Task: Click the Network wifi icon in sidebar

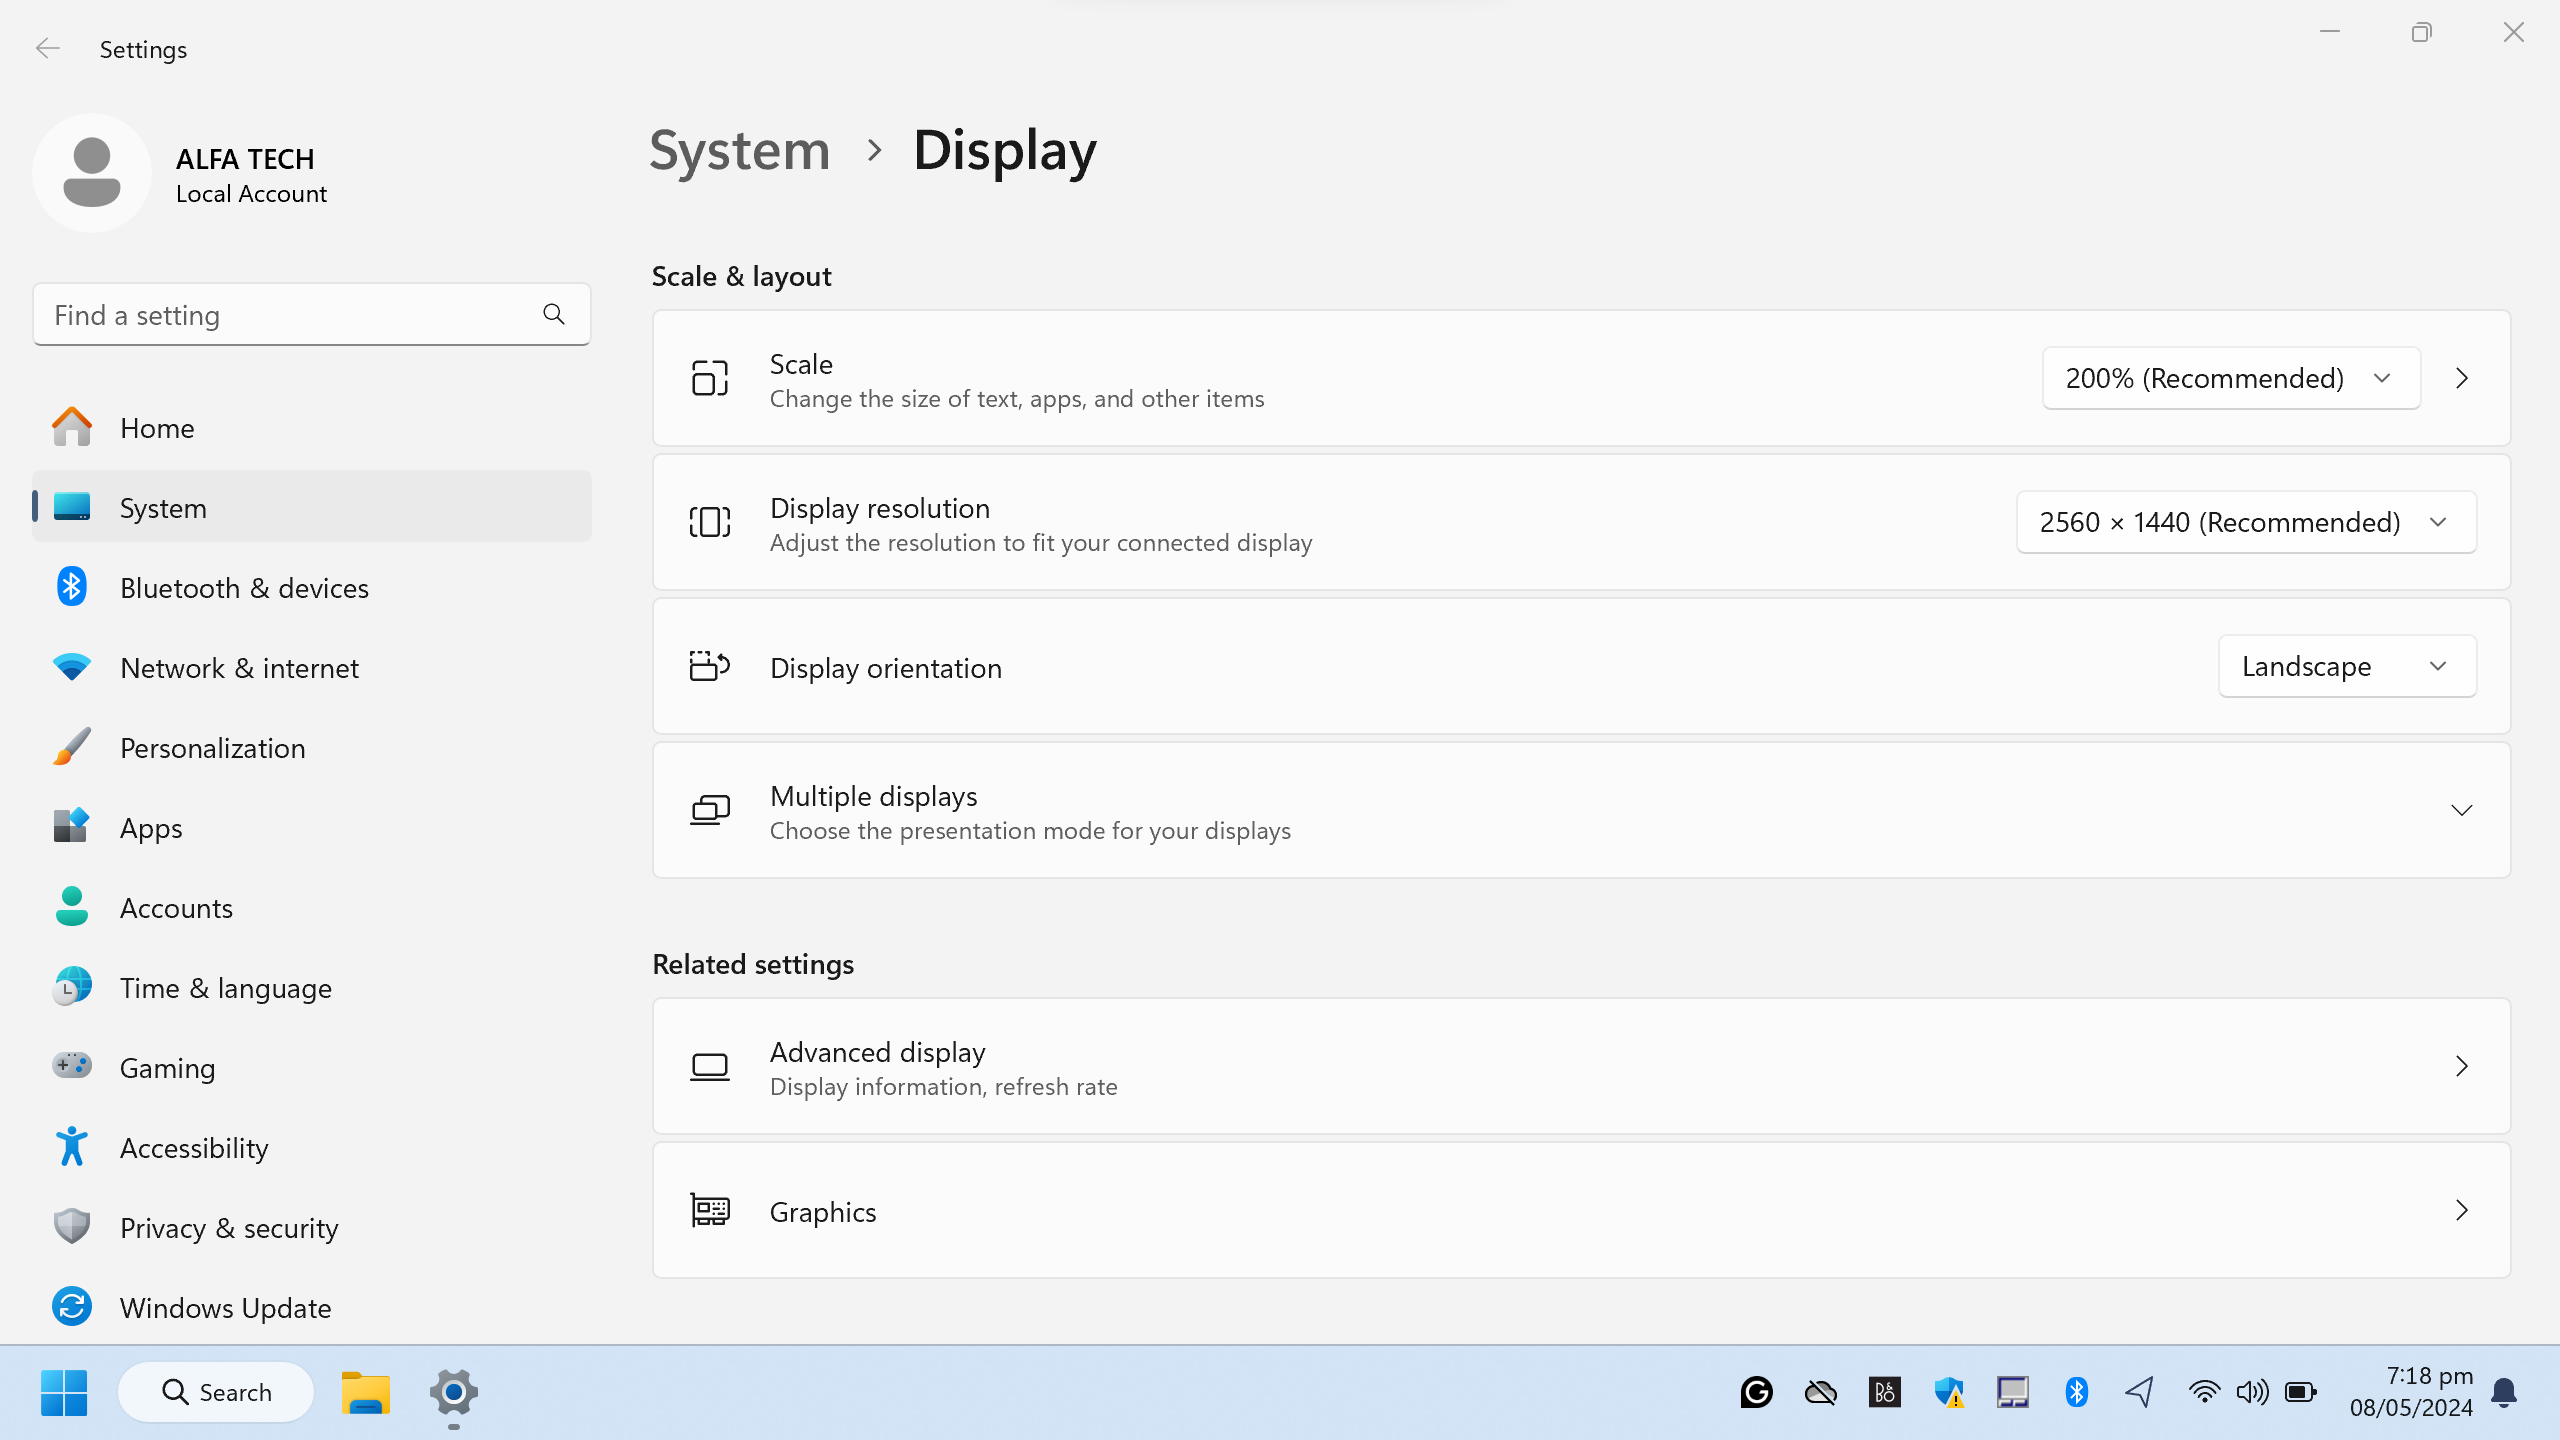Action: click(72, 667)
